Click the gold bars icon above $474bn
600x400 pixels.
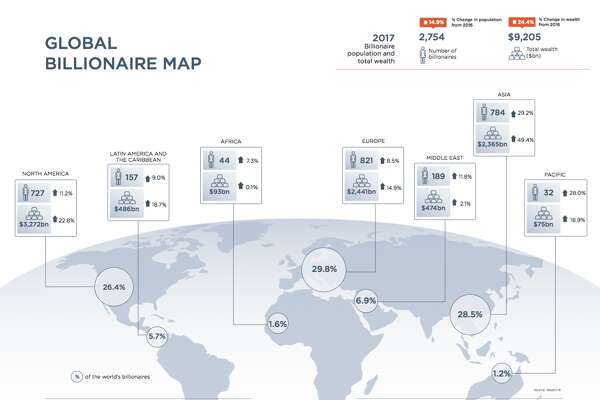pos(434,197)
